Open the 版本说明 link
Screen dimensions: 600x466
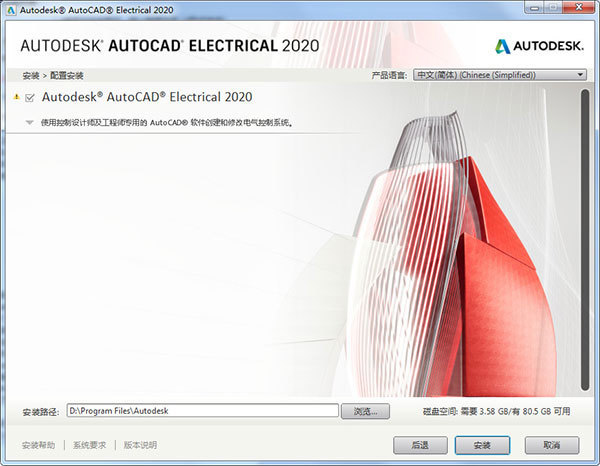140,445
